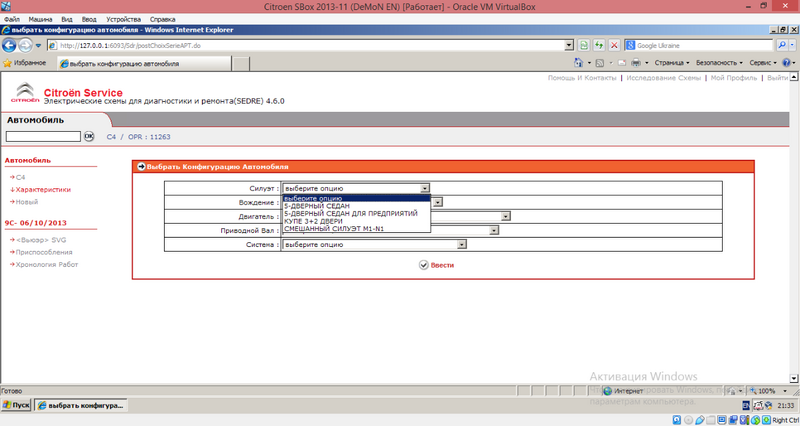Click the vehicle search input field
Screen dimensions: 800x426
click(x=42, y=136)
